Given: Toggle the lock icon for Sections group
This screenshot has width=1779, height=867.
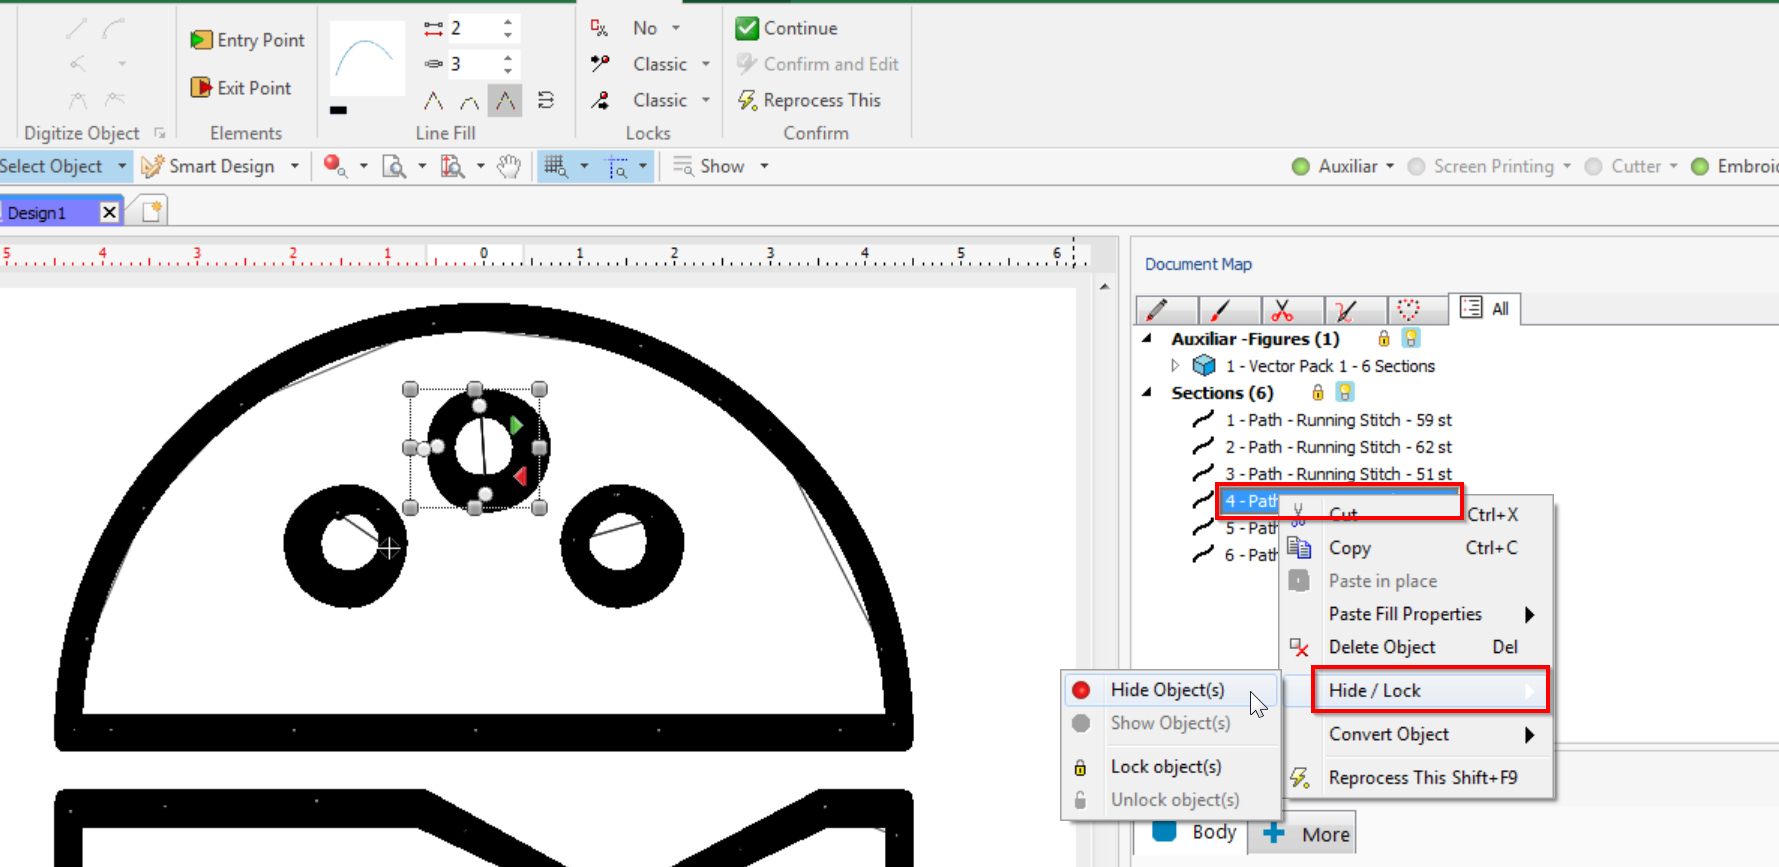Looking at the screenshot, I should point(1318,393).
